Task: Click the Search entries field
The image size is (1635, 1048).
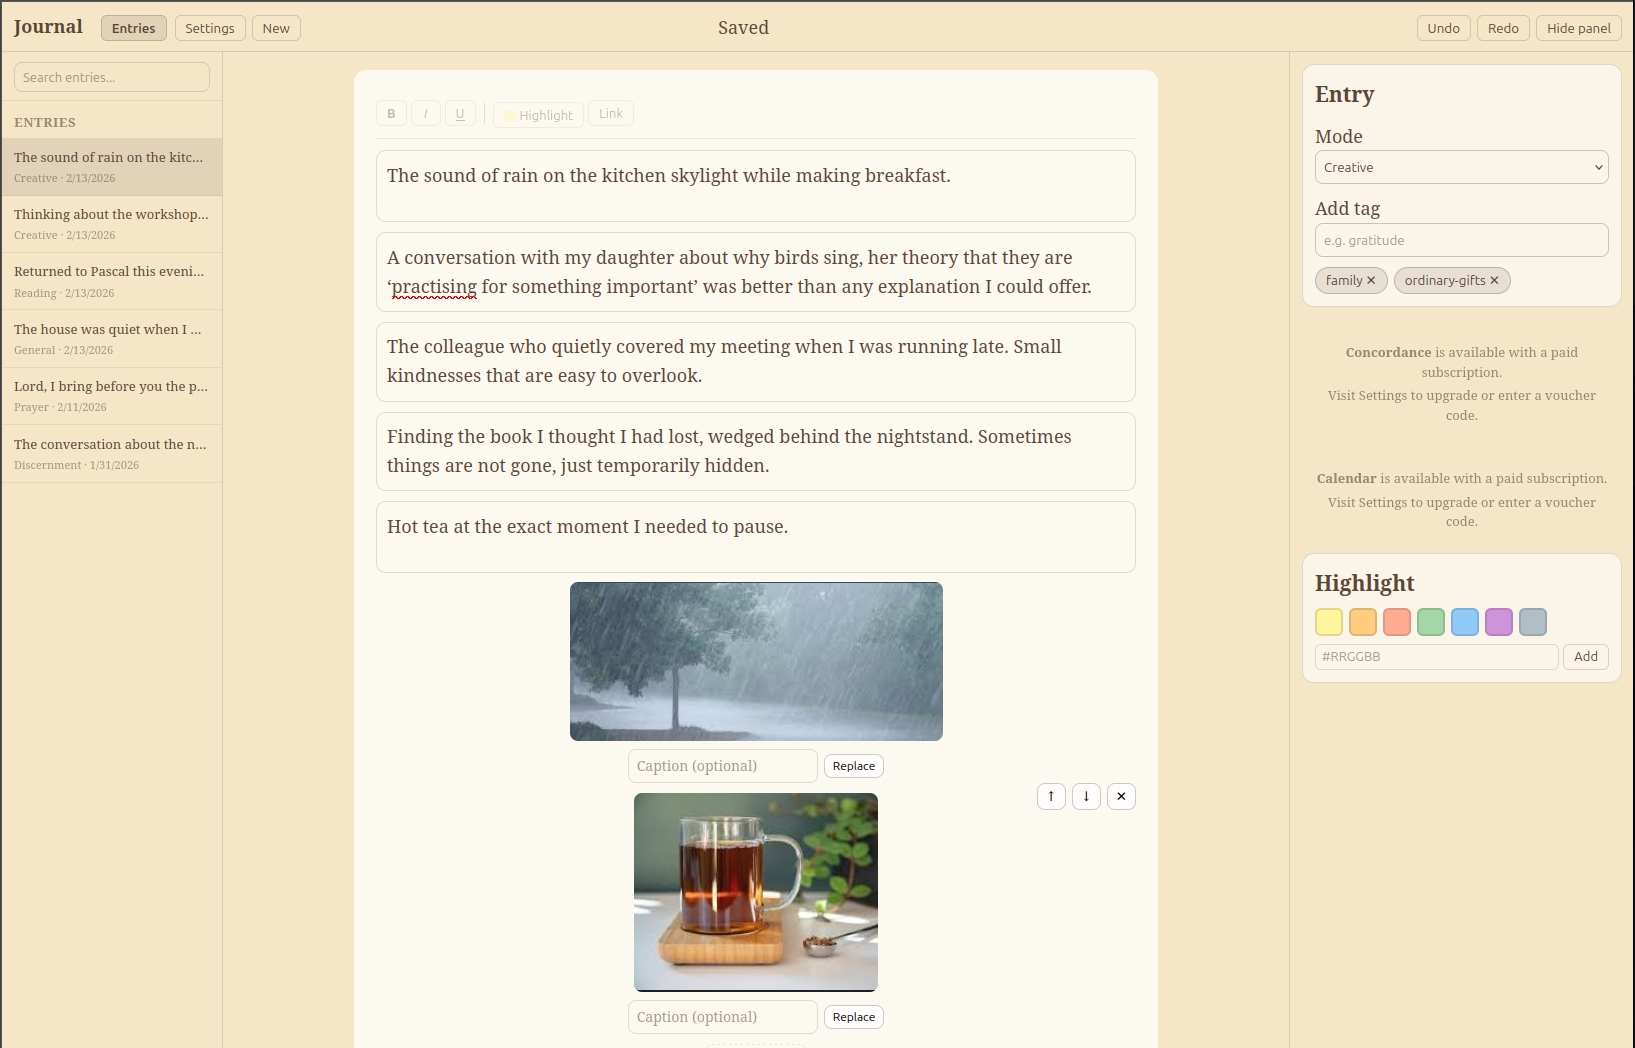Action: 112,77
